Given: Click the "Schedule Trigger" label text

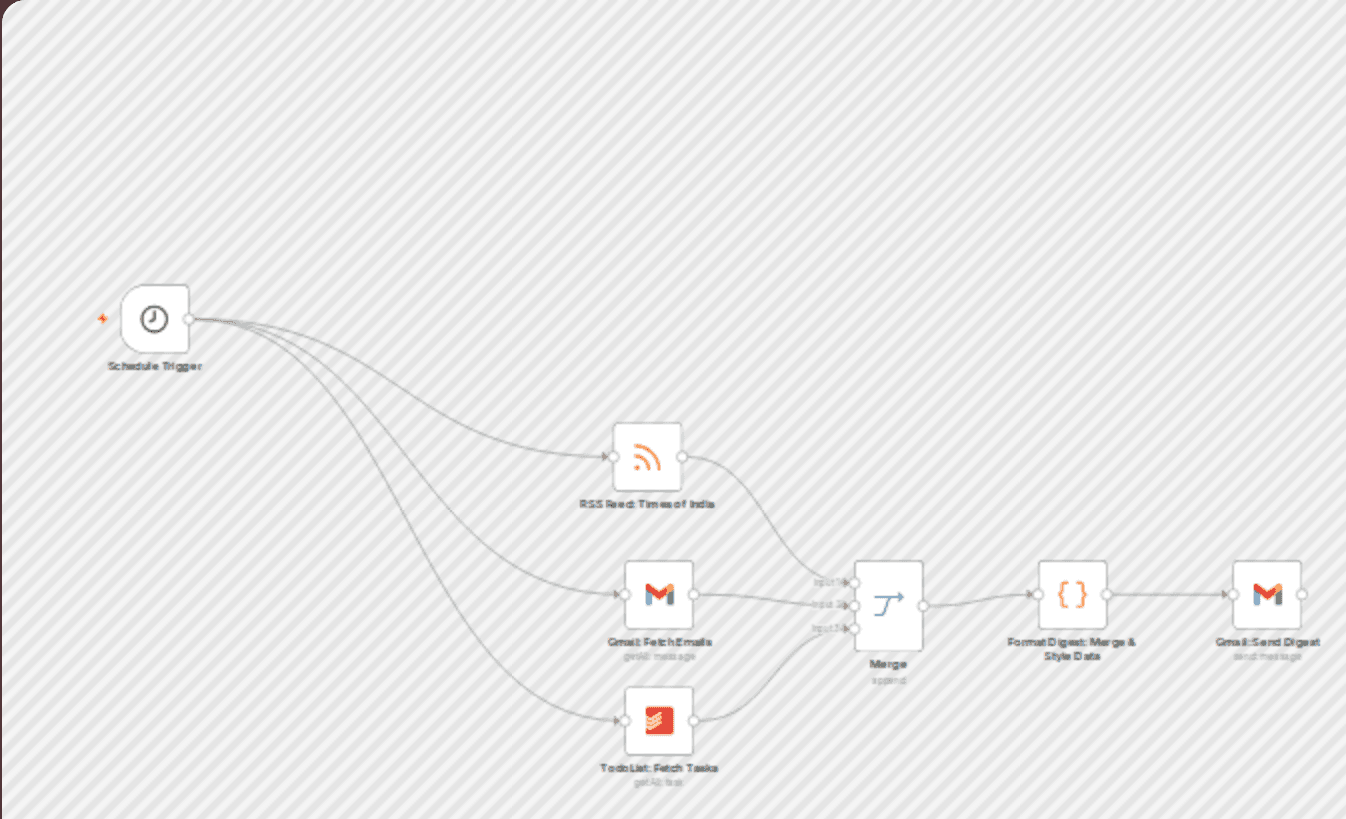Looking at the screenshot, I should coord(155,367).
